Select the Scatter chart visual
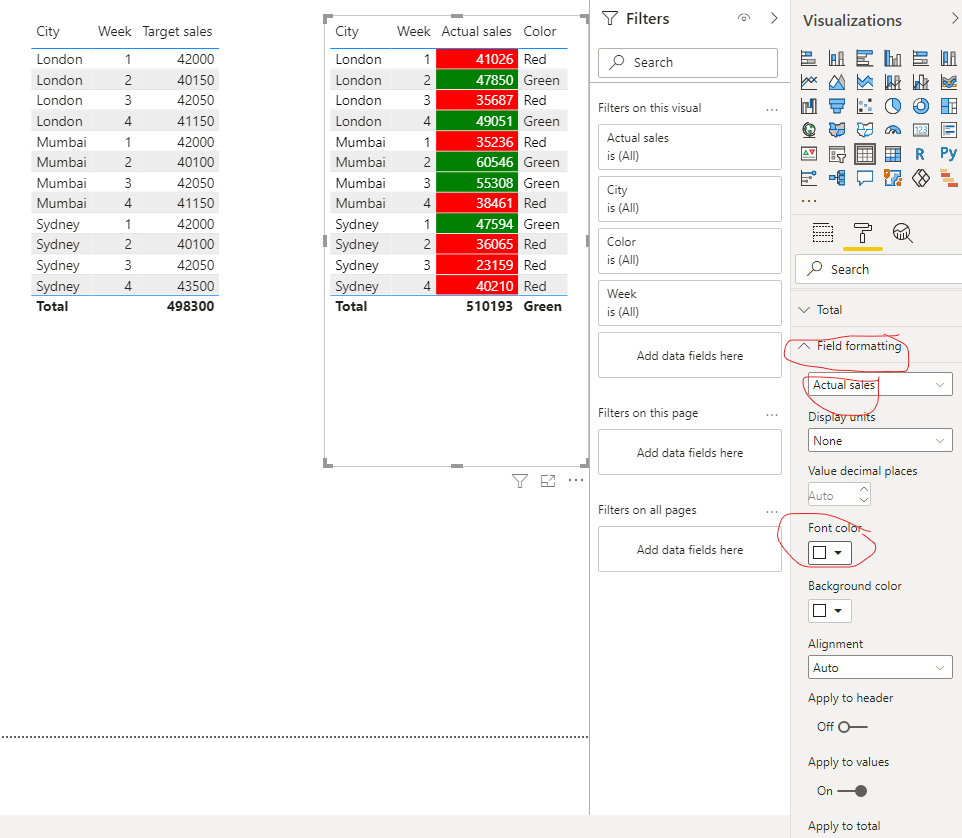Image resolution: width=962 pixels, height=838 pixels. 864,106
